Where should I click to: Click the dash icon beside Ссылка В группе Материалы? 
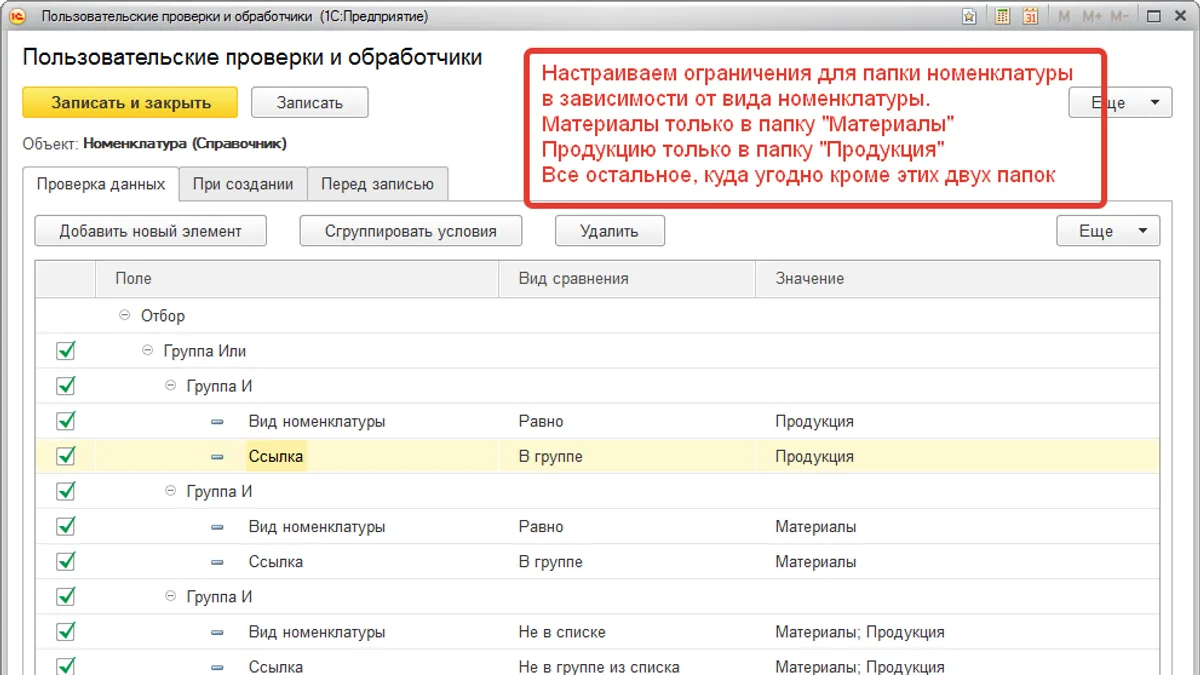tap(218, 562)
